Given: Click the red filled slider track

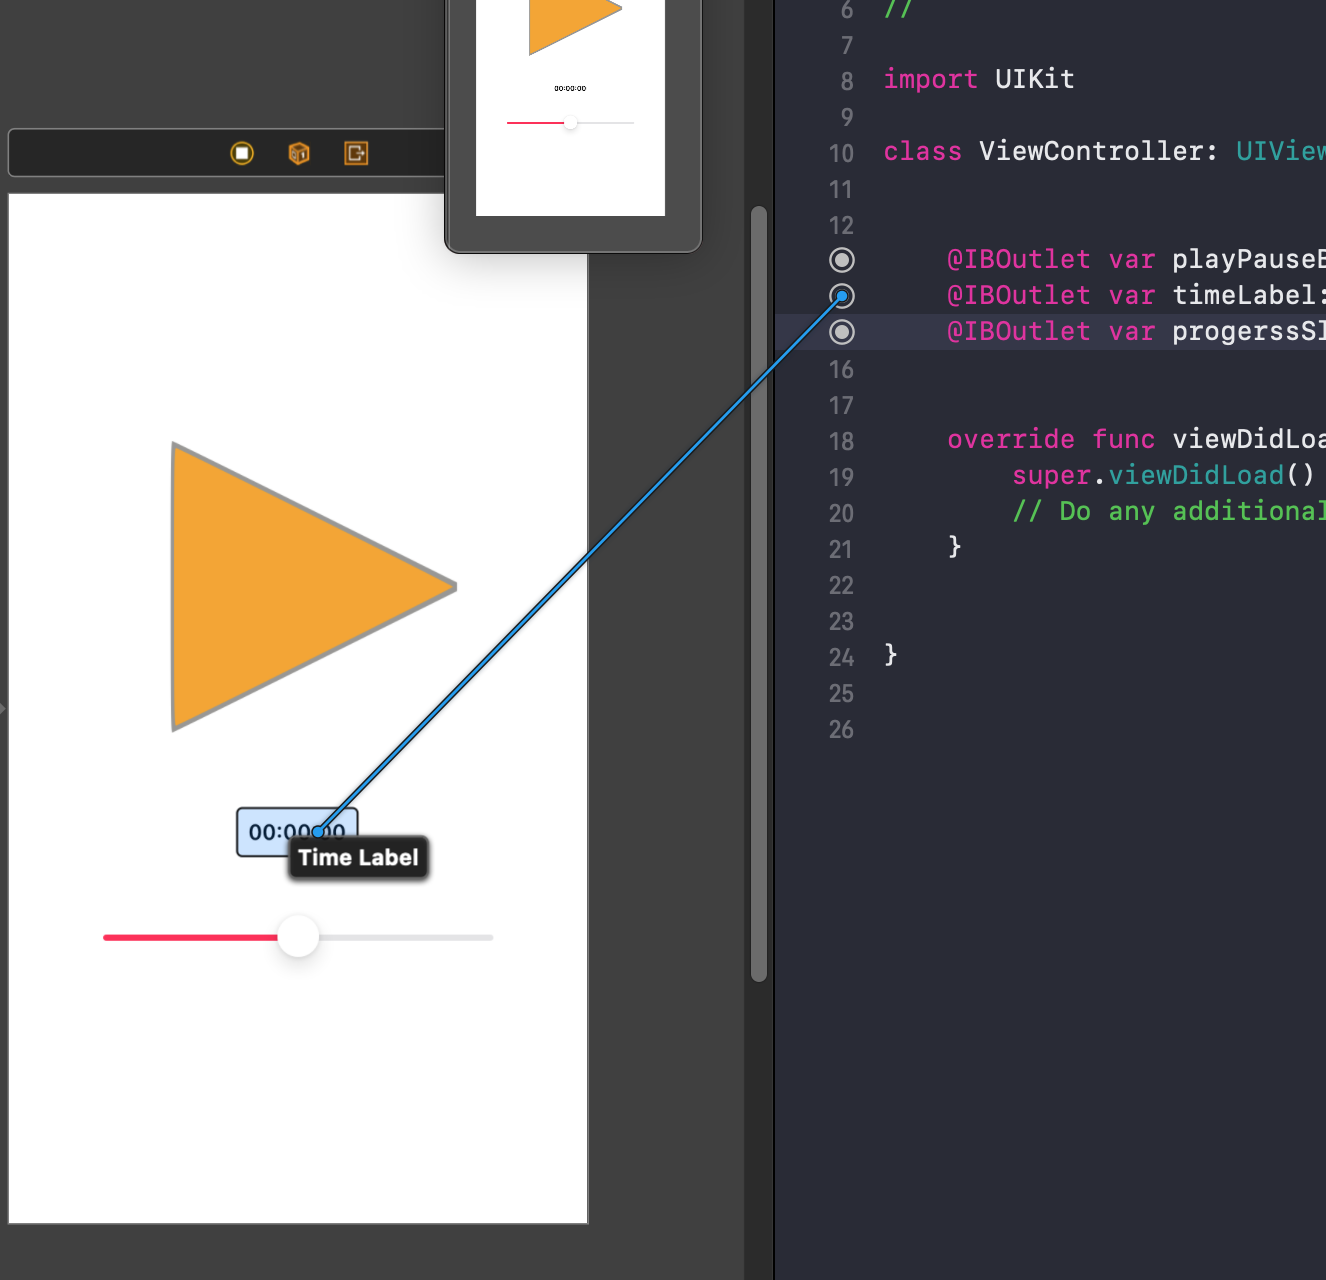Looking at the screenshot, I should tap(190, 937).
